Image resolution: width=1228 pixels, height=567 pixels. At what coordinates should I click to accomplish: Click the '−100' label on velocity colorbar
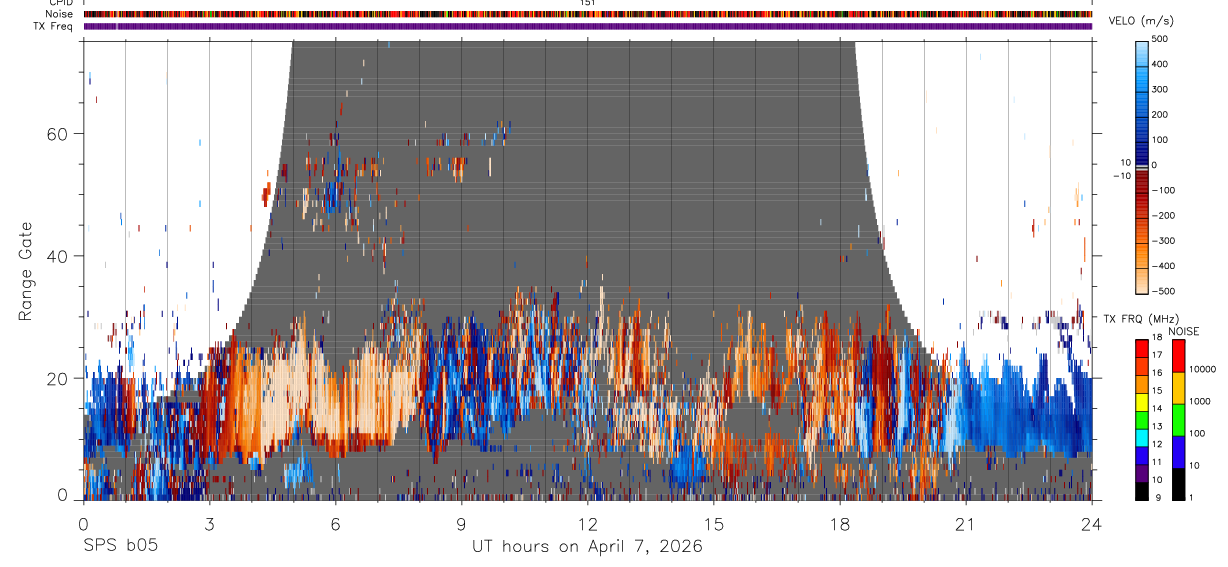[x=1162, y=190]
